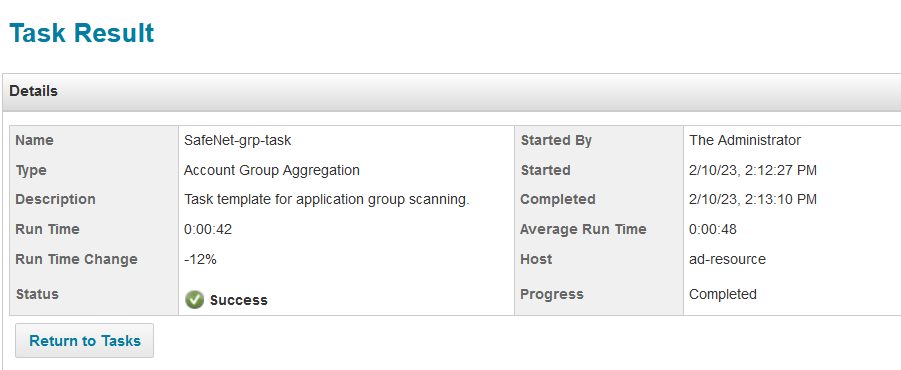The image size is (901, 370).
Task: Click the -12% Run Time Change value
Action: pyautogui.click(x=201, y=259)
